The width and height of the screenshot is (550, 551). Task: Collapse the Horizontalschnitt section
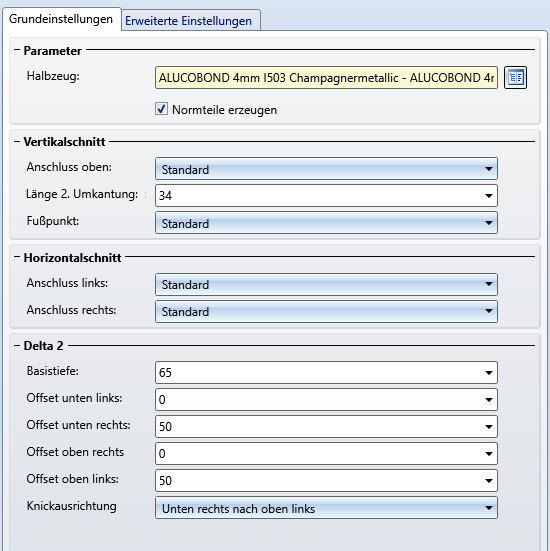[x=17, y=257]
